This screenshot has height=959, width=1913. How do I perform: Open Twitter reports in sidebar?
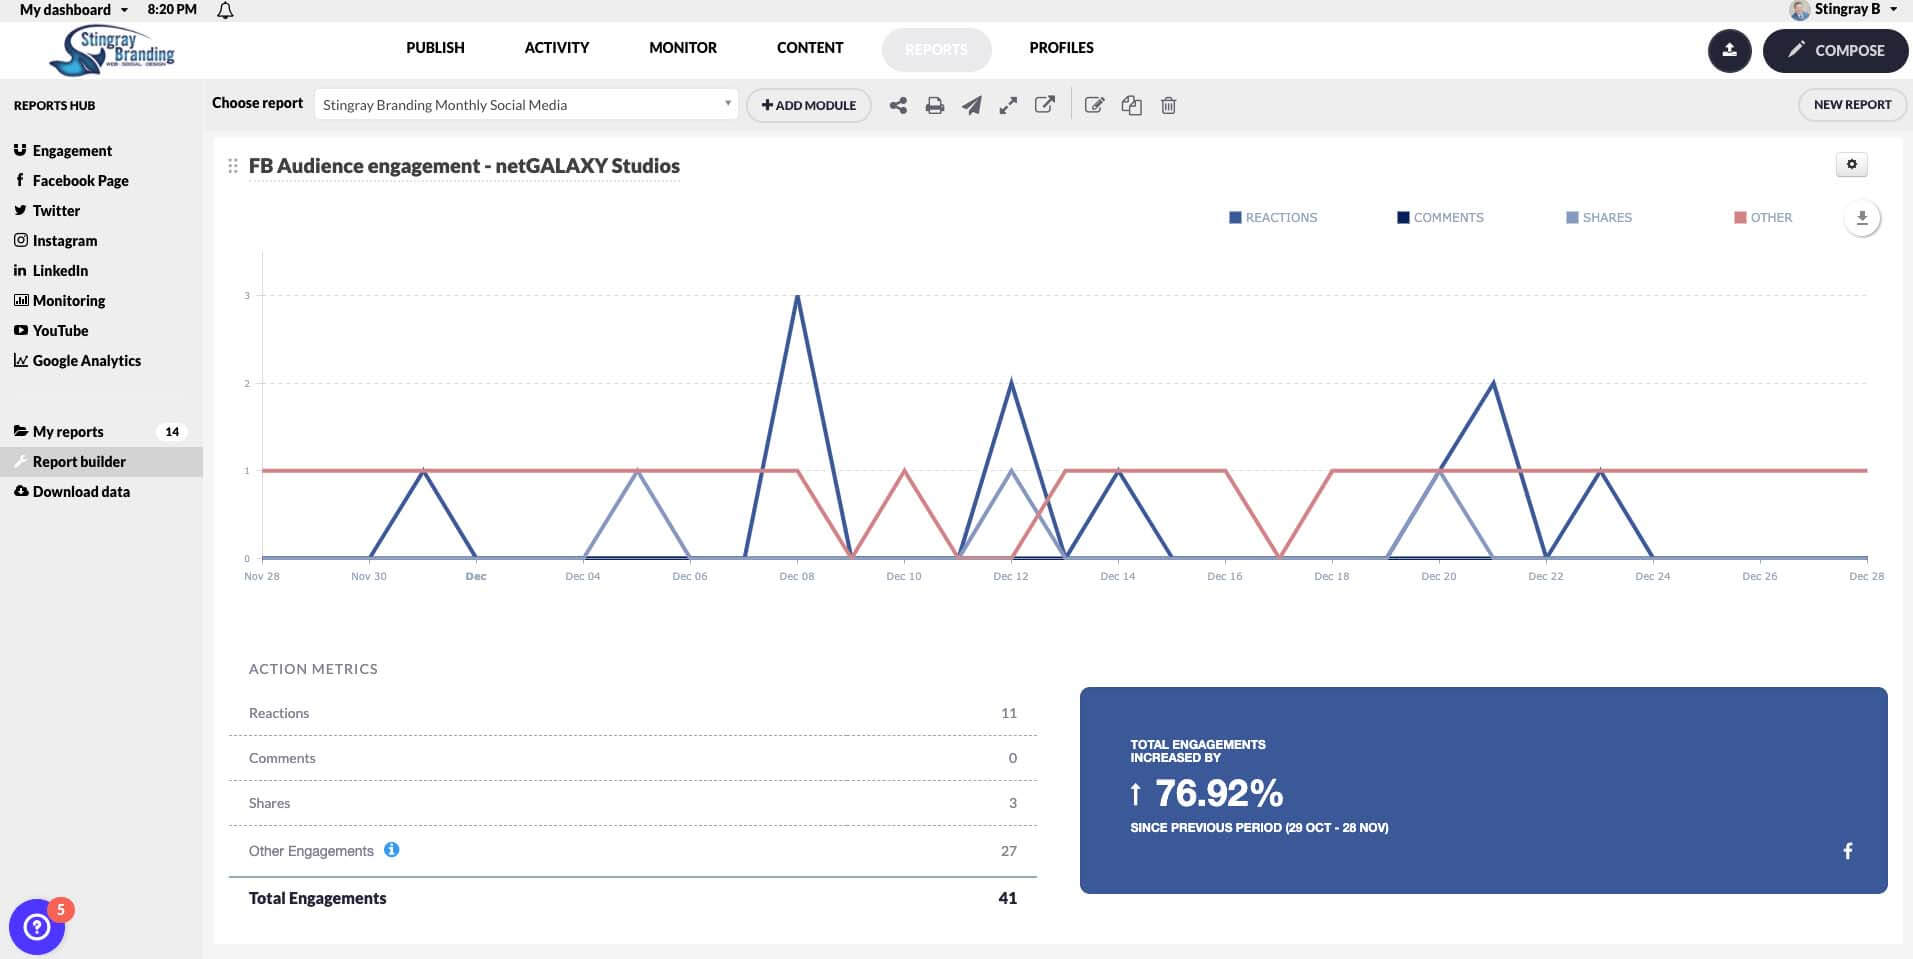(56, 211)
